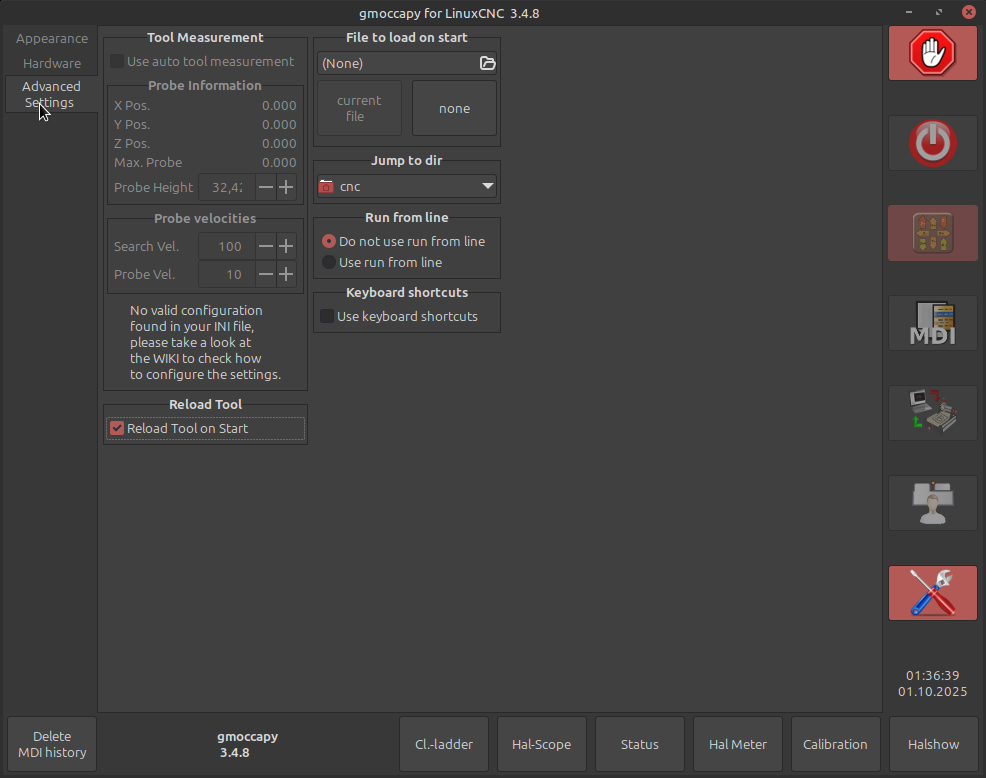Select the Use run from line option
This screenshot has height=778, width=986.
tap(329, 262)
